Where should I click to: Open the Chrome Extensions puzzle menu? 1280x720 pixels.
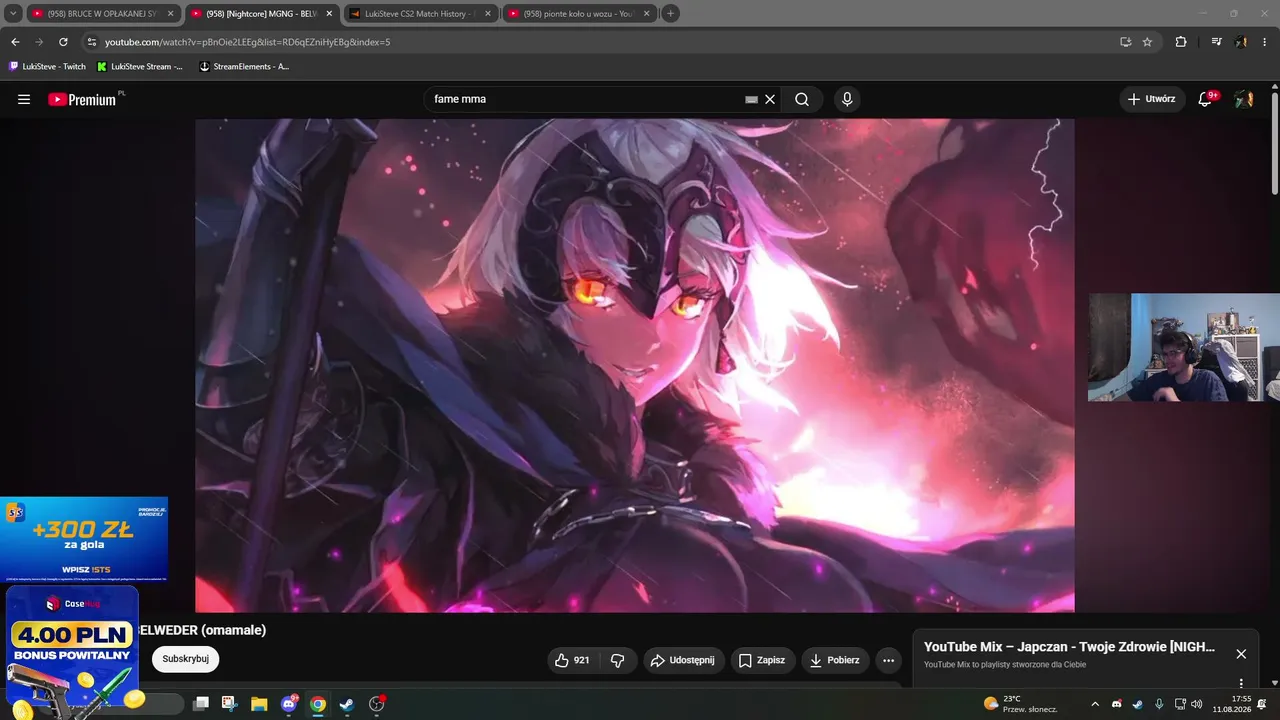coord(1181,42)
